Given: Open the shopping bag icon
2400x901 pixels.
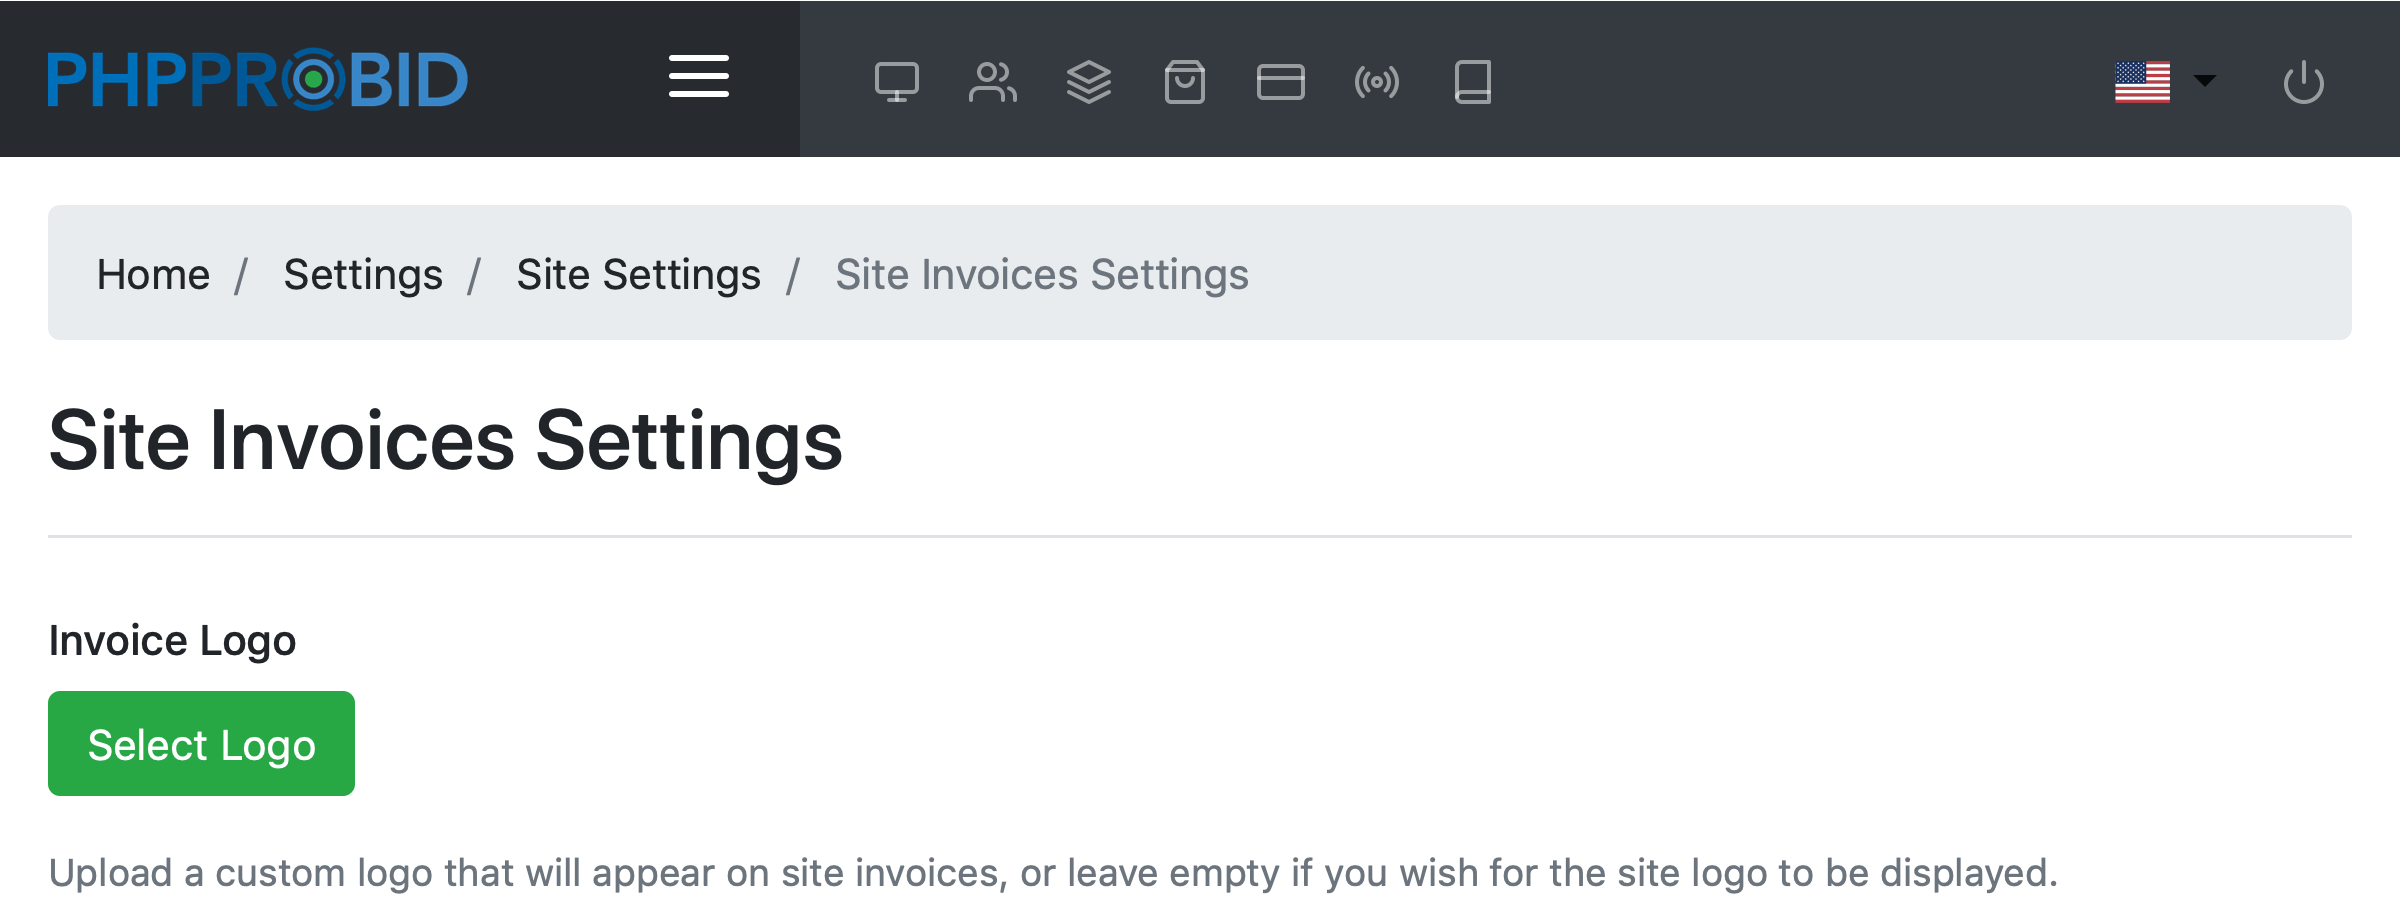Looking at the screenshot, I should [x=1184, y=82].
